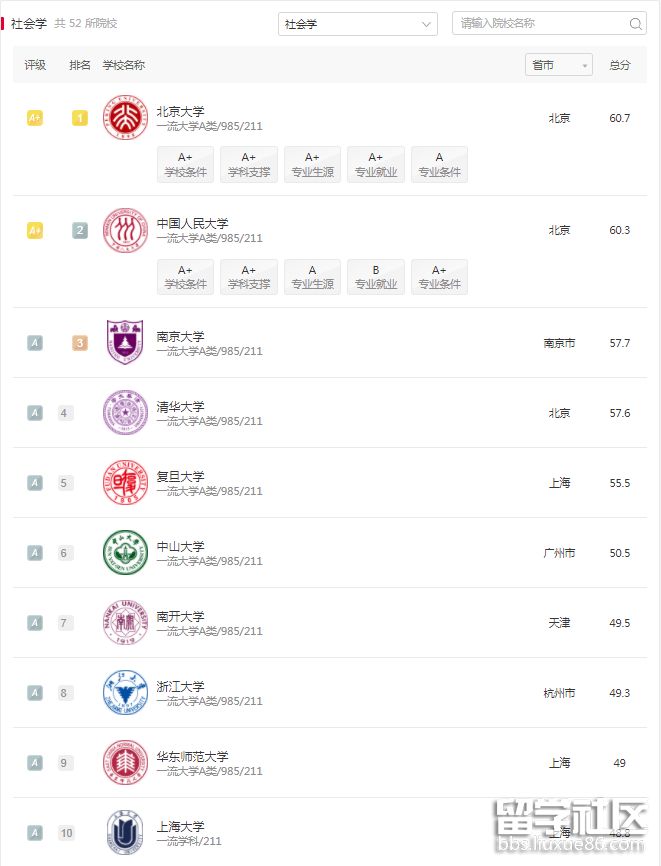Image resolution: width=661 pixels, height=866 pixels.
Task: Click East China Normal University logo
Action: (x=125, y=762)
